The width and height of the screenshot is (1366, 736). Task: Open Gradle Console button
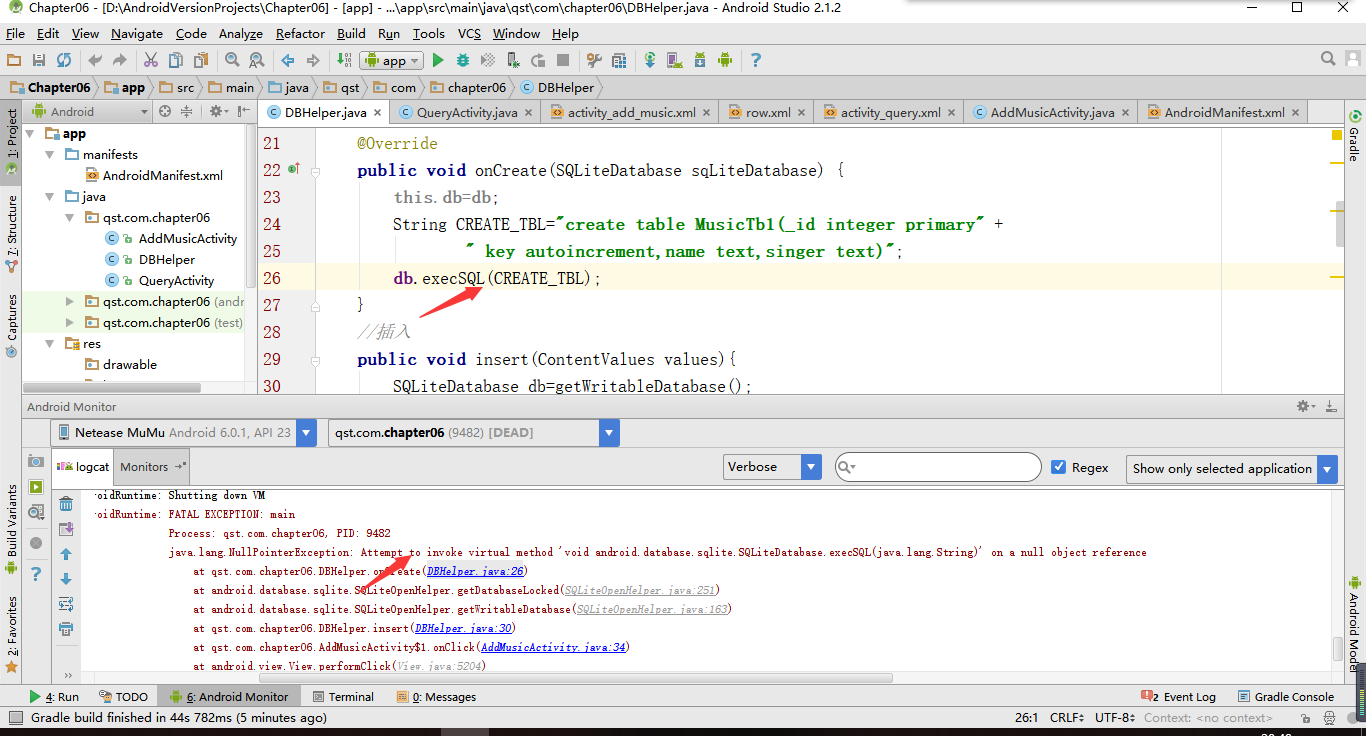click(1286, 697)
